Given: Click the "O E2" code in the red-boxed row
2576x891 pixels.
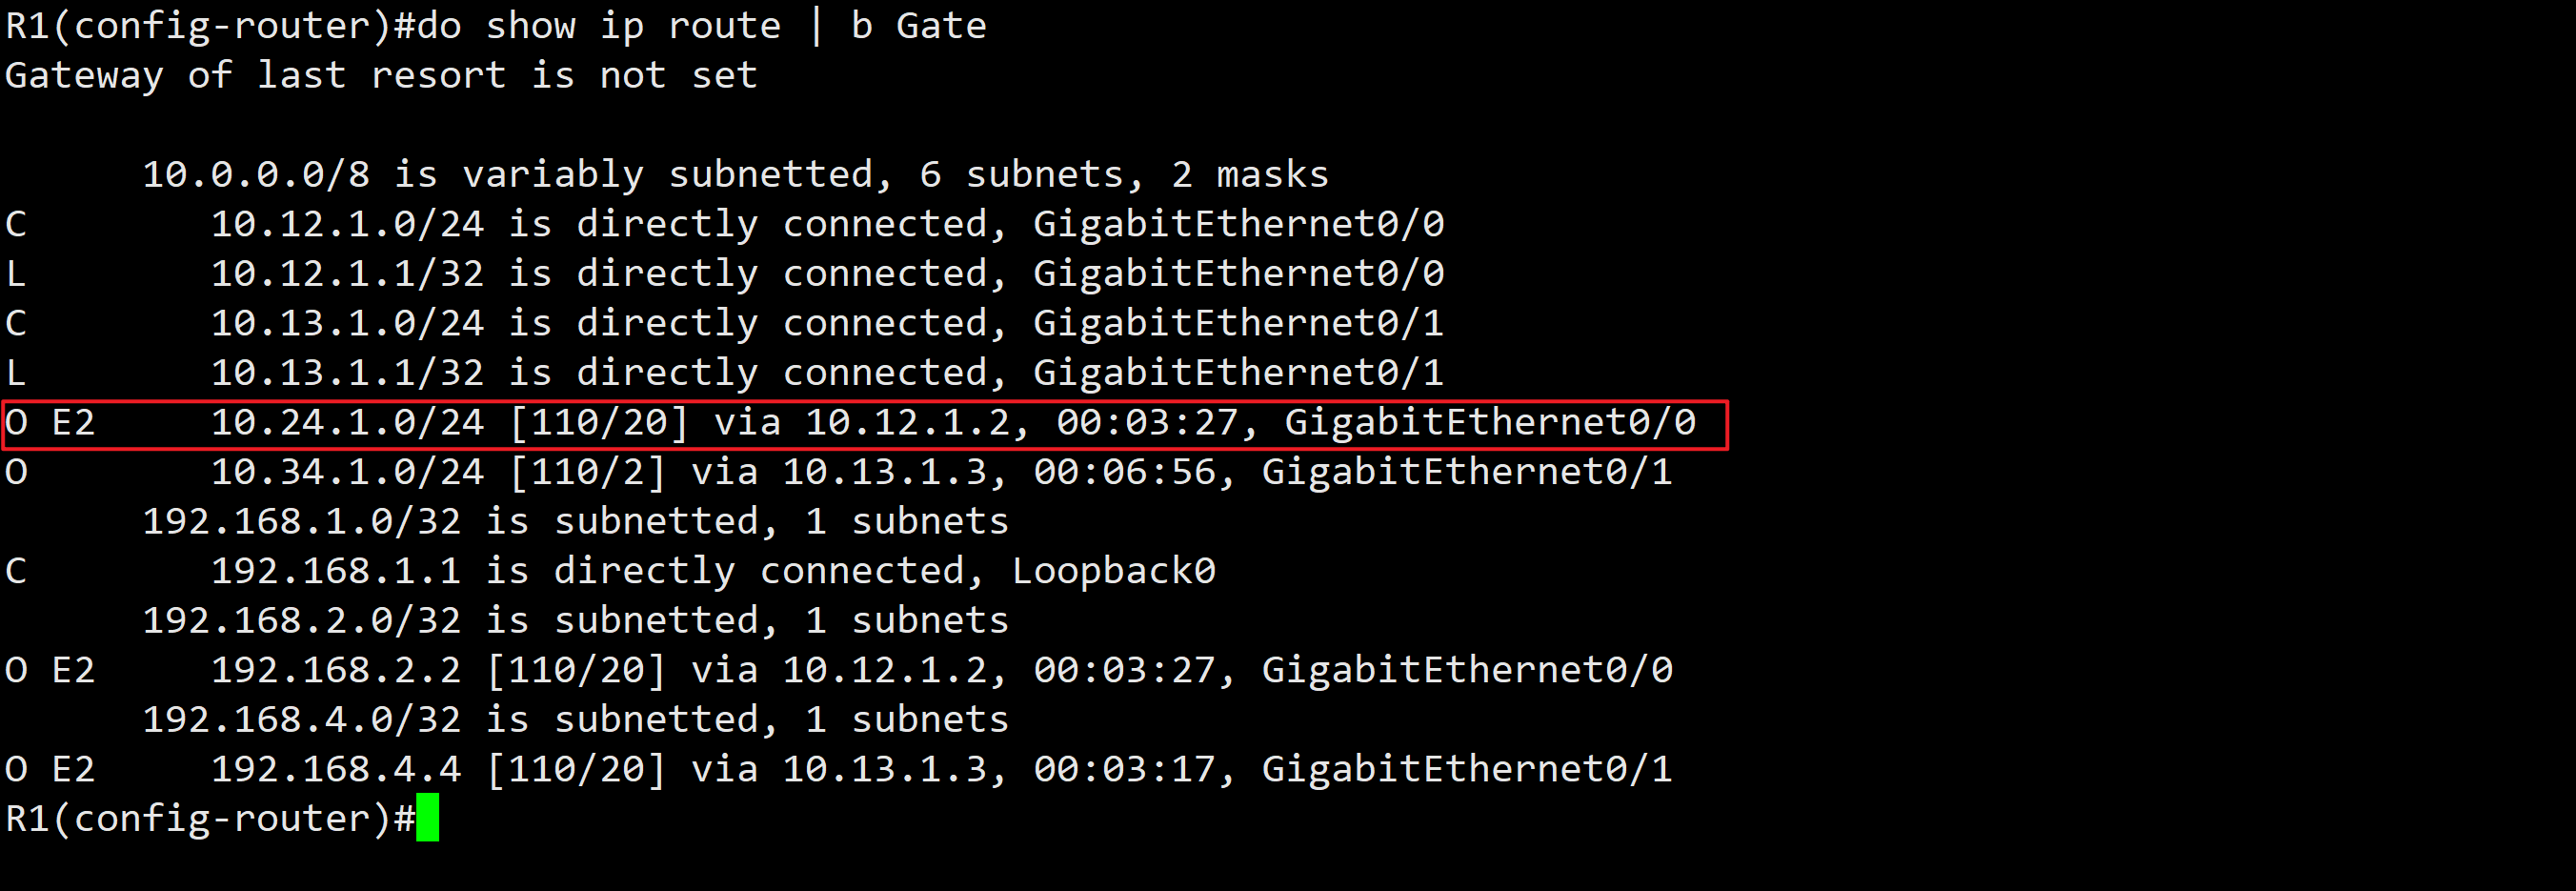Looking at the screenshot, I should [x=50, y=423].
